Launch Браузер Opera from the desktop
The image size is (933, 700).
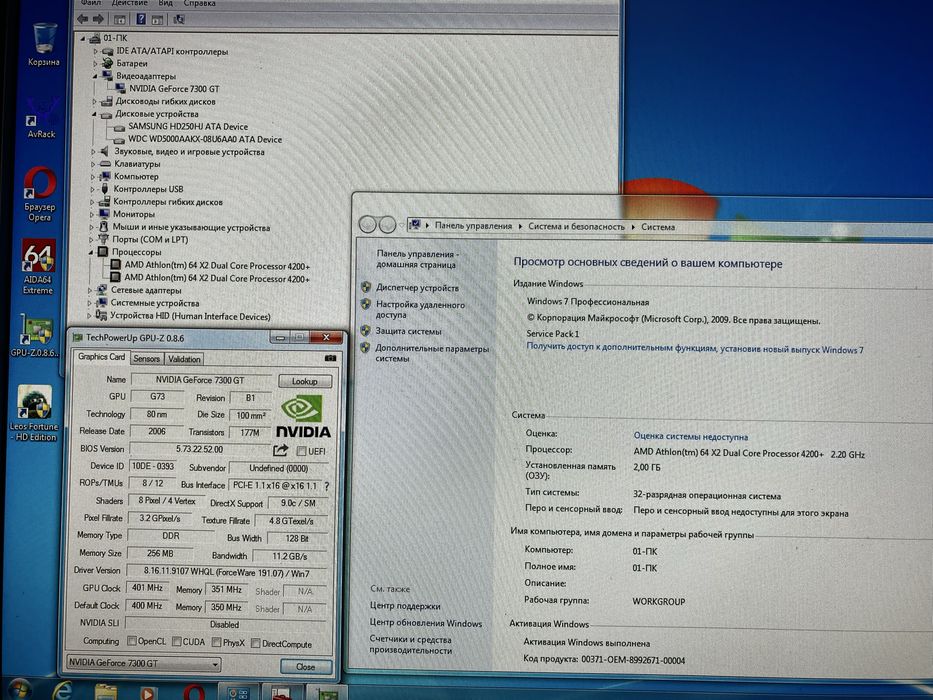pyautogui.click(x=40, y=193)
